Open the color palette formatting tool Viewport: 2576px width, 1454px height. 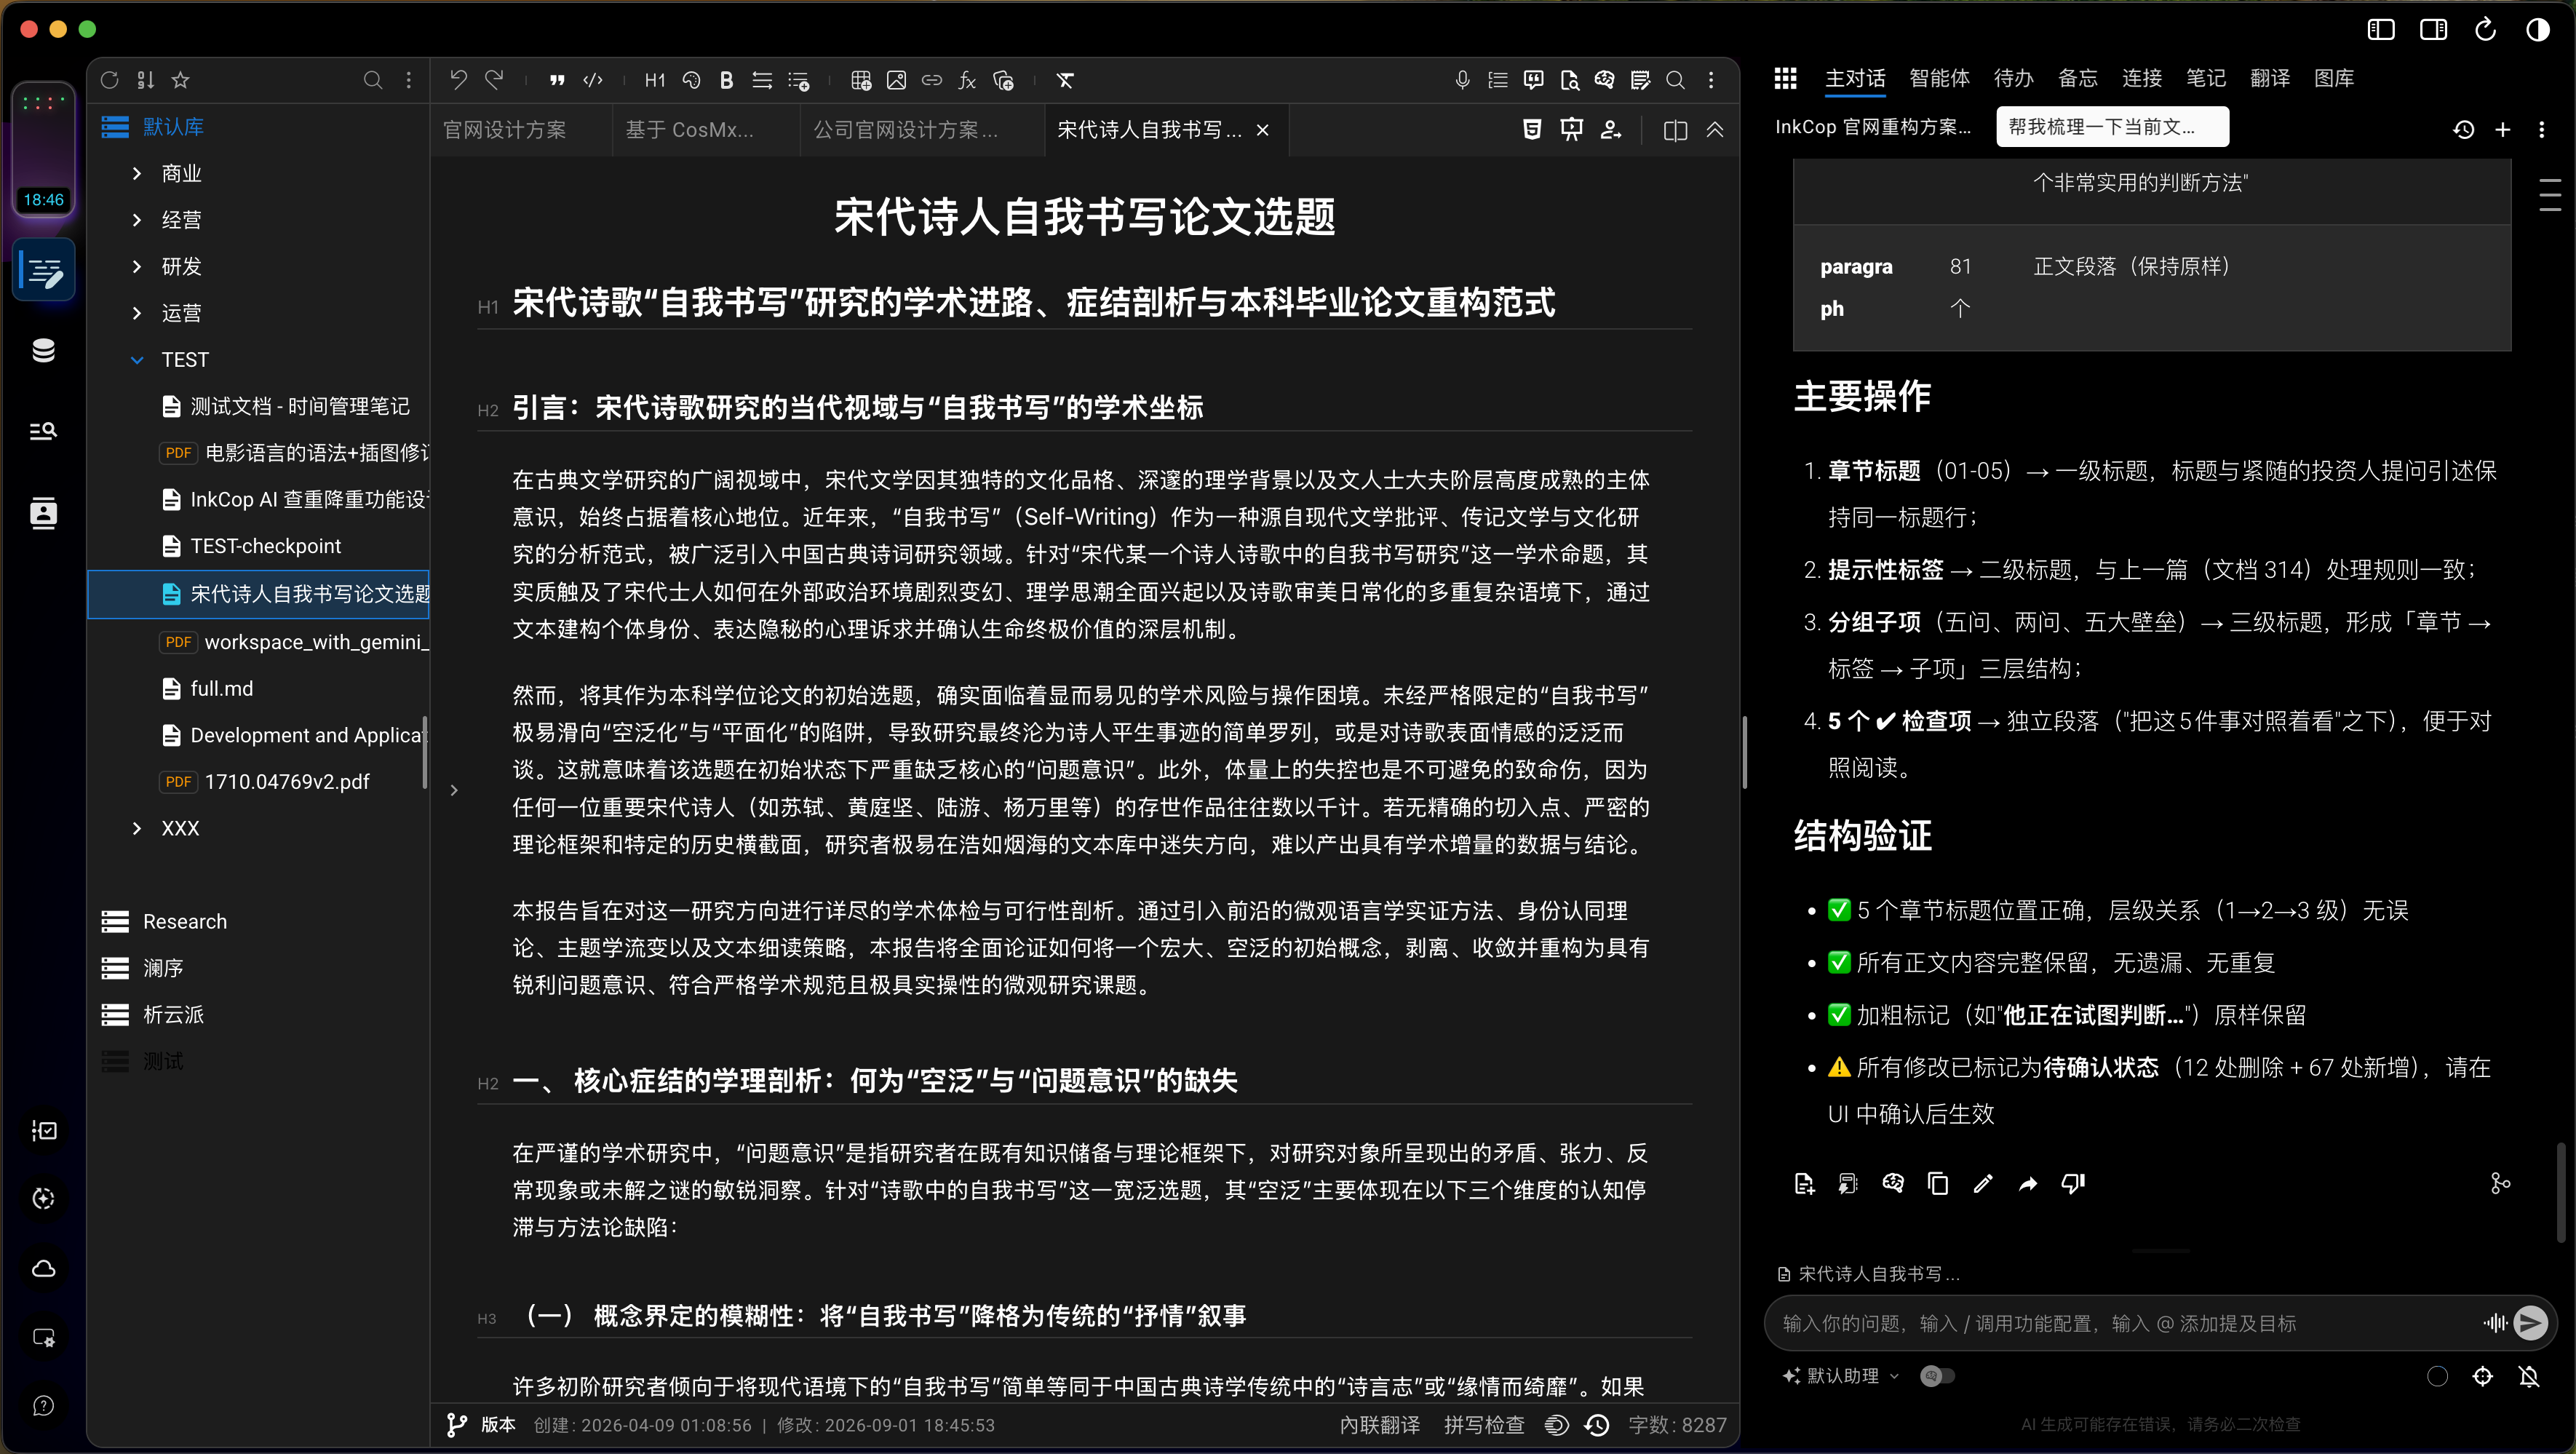click(x=691, y=80)
